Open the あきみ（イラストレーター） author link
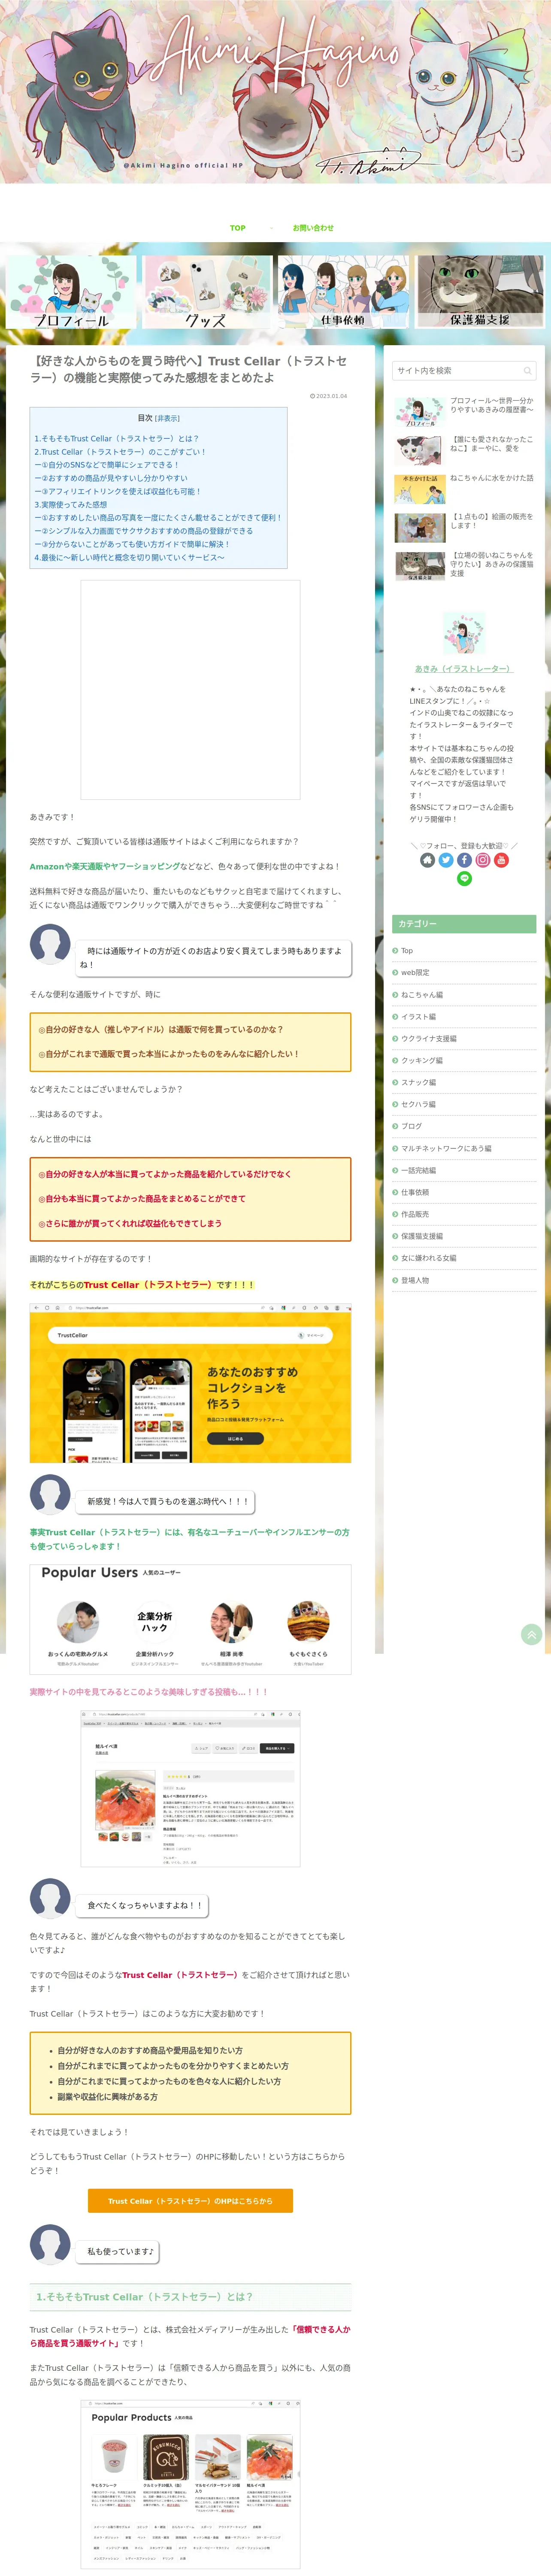 click(463, 669)
